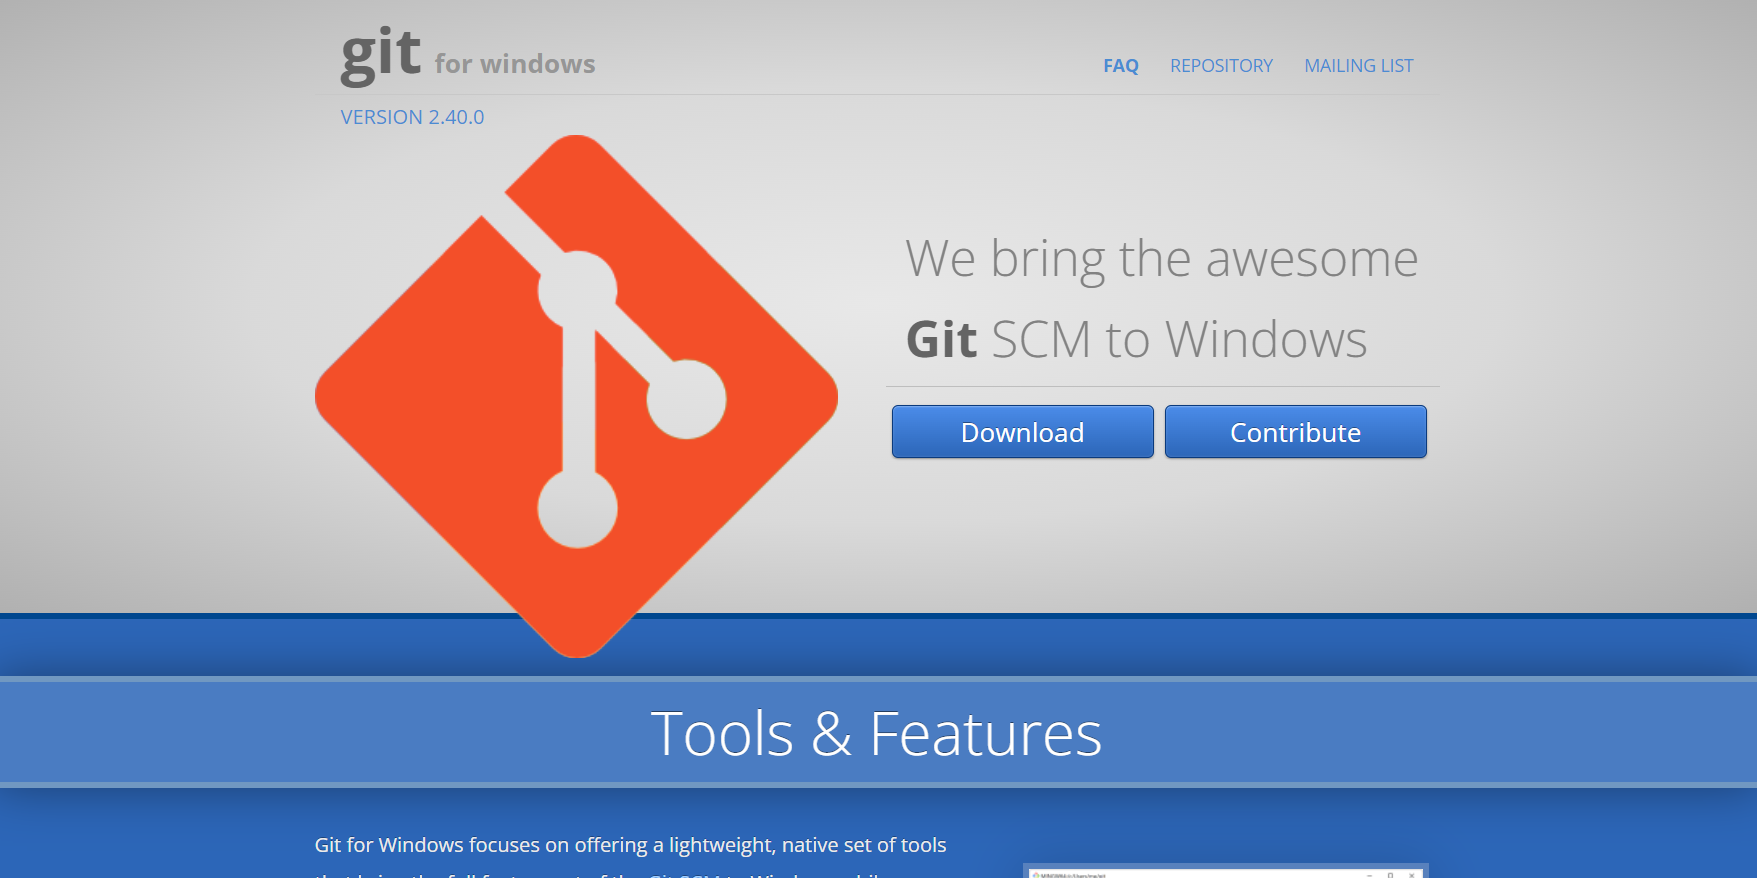Click the large orange Git logo
This screenshot has height=878, width=1757.
[576, 396]
